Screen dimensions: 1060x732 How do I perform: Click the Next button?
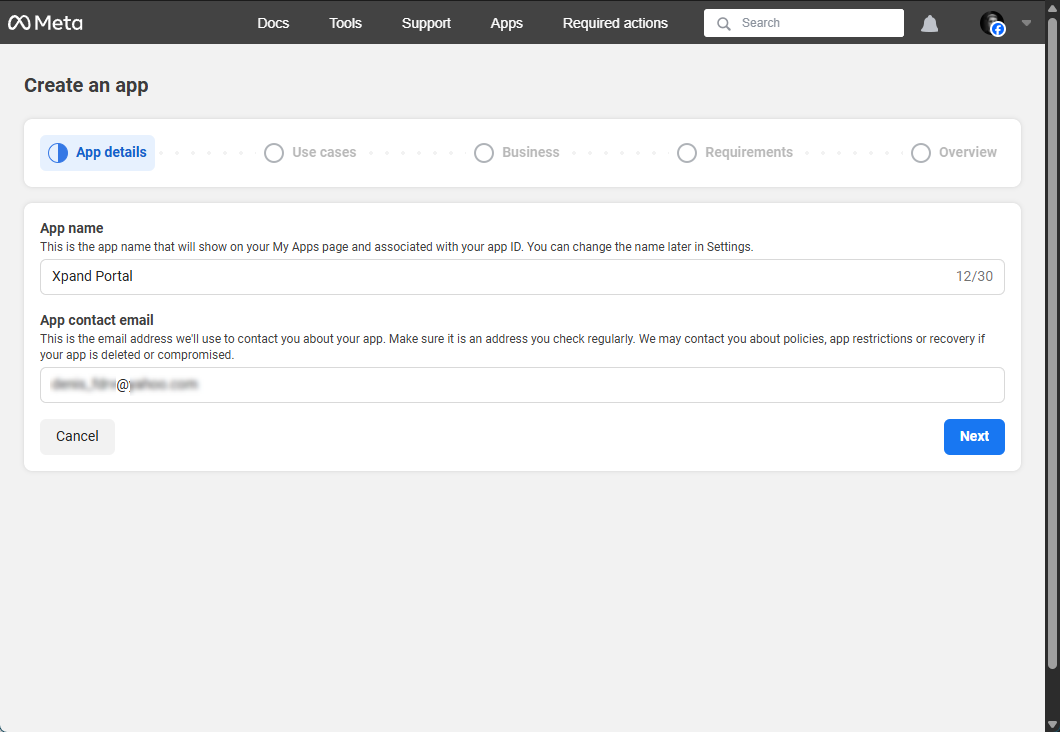[974, 437]
